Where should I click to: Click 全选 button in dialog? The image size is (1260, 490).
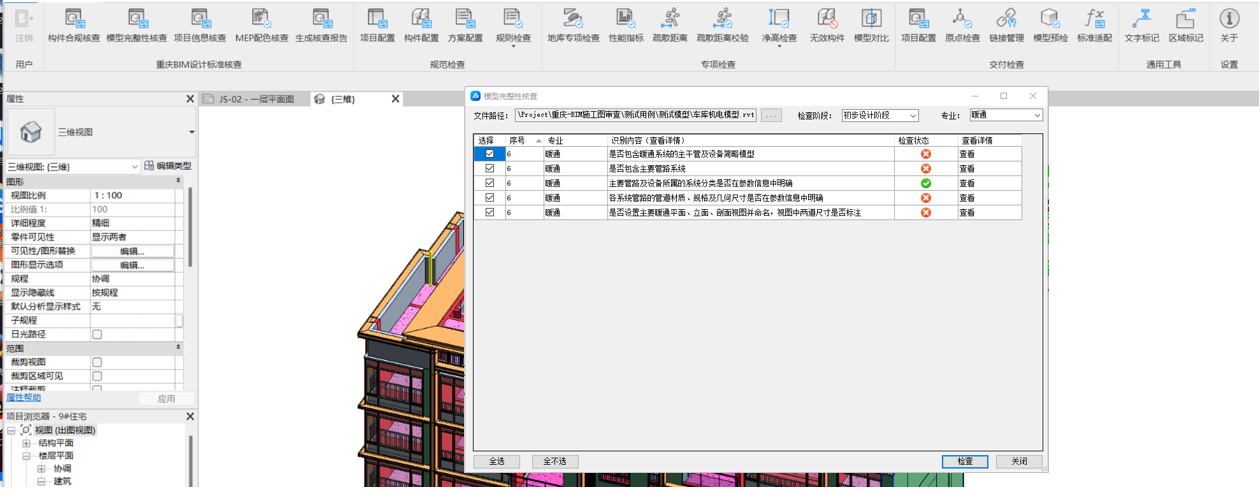pos(497,462)
